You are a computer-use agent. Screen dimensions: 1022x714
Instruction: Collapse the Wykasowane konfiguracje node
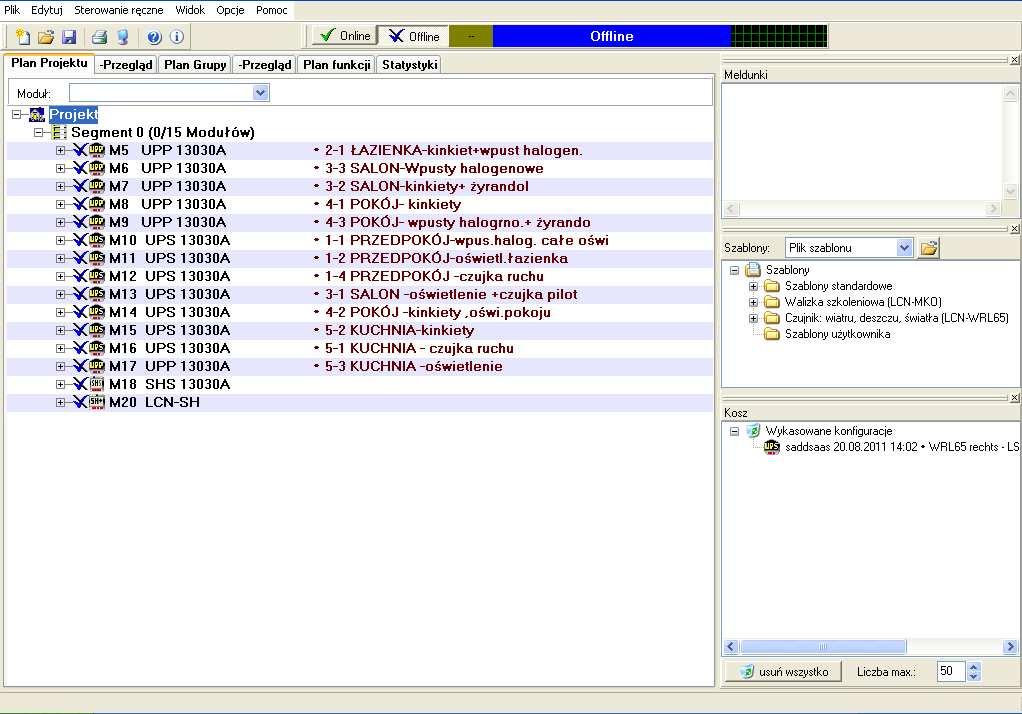(735, 431)
